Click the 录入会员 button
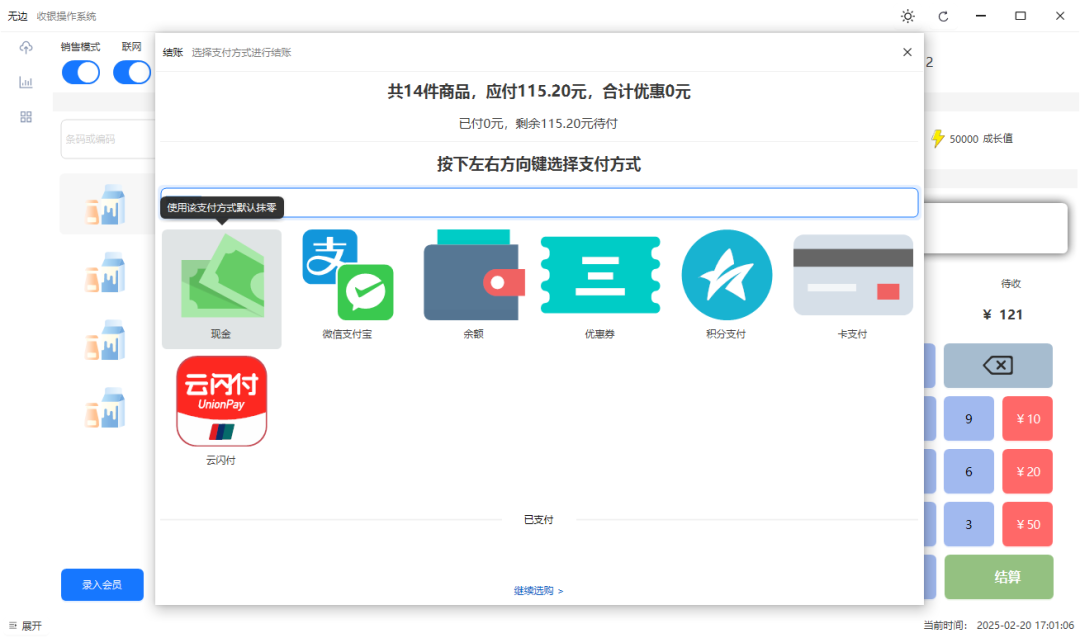Viewport: 1080px width, 638px height. coord(102,584)
